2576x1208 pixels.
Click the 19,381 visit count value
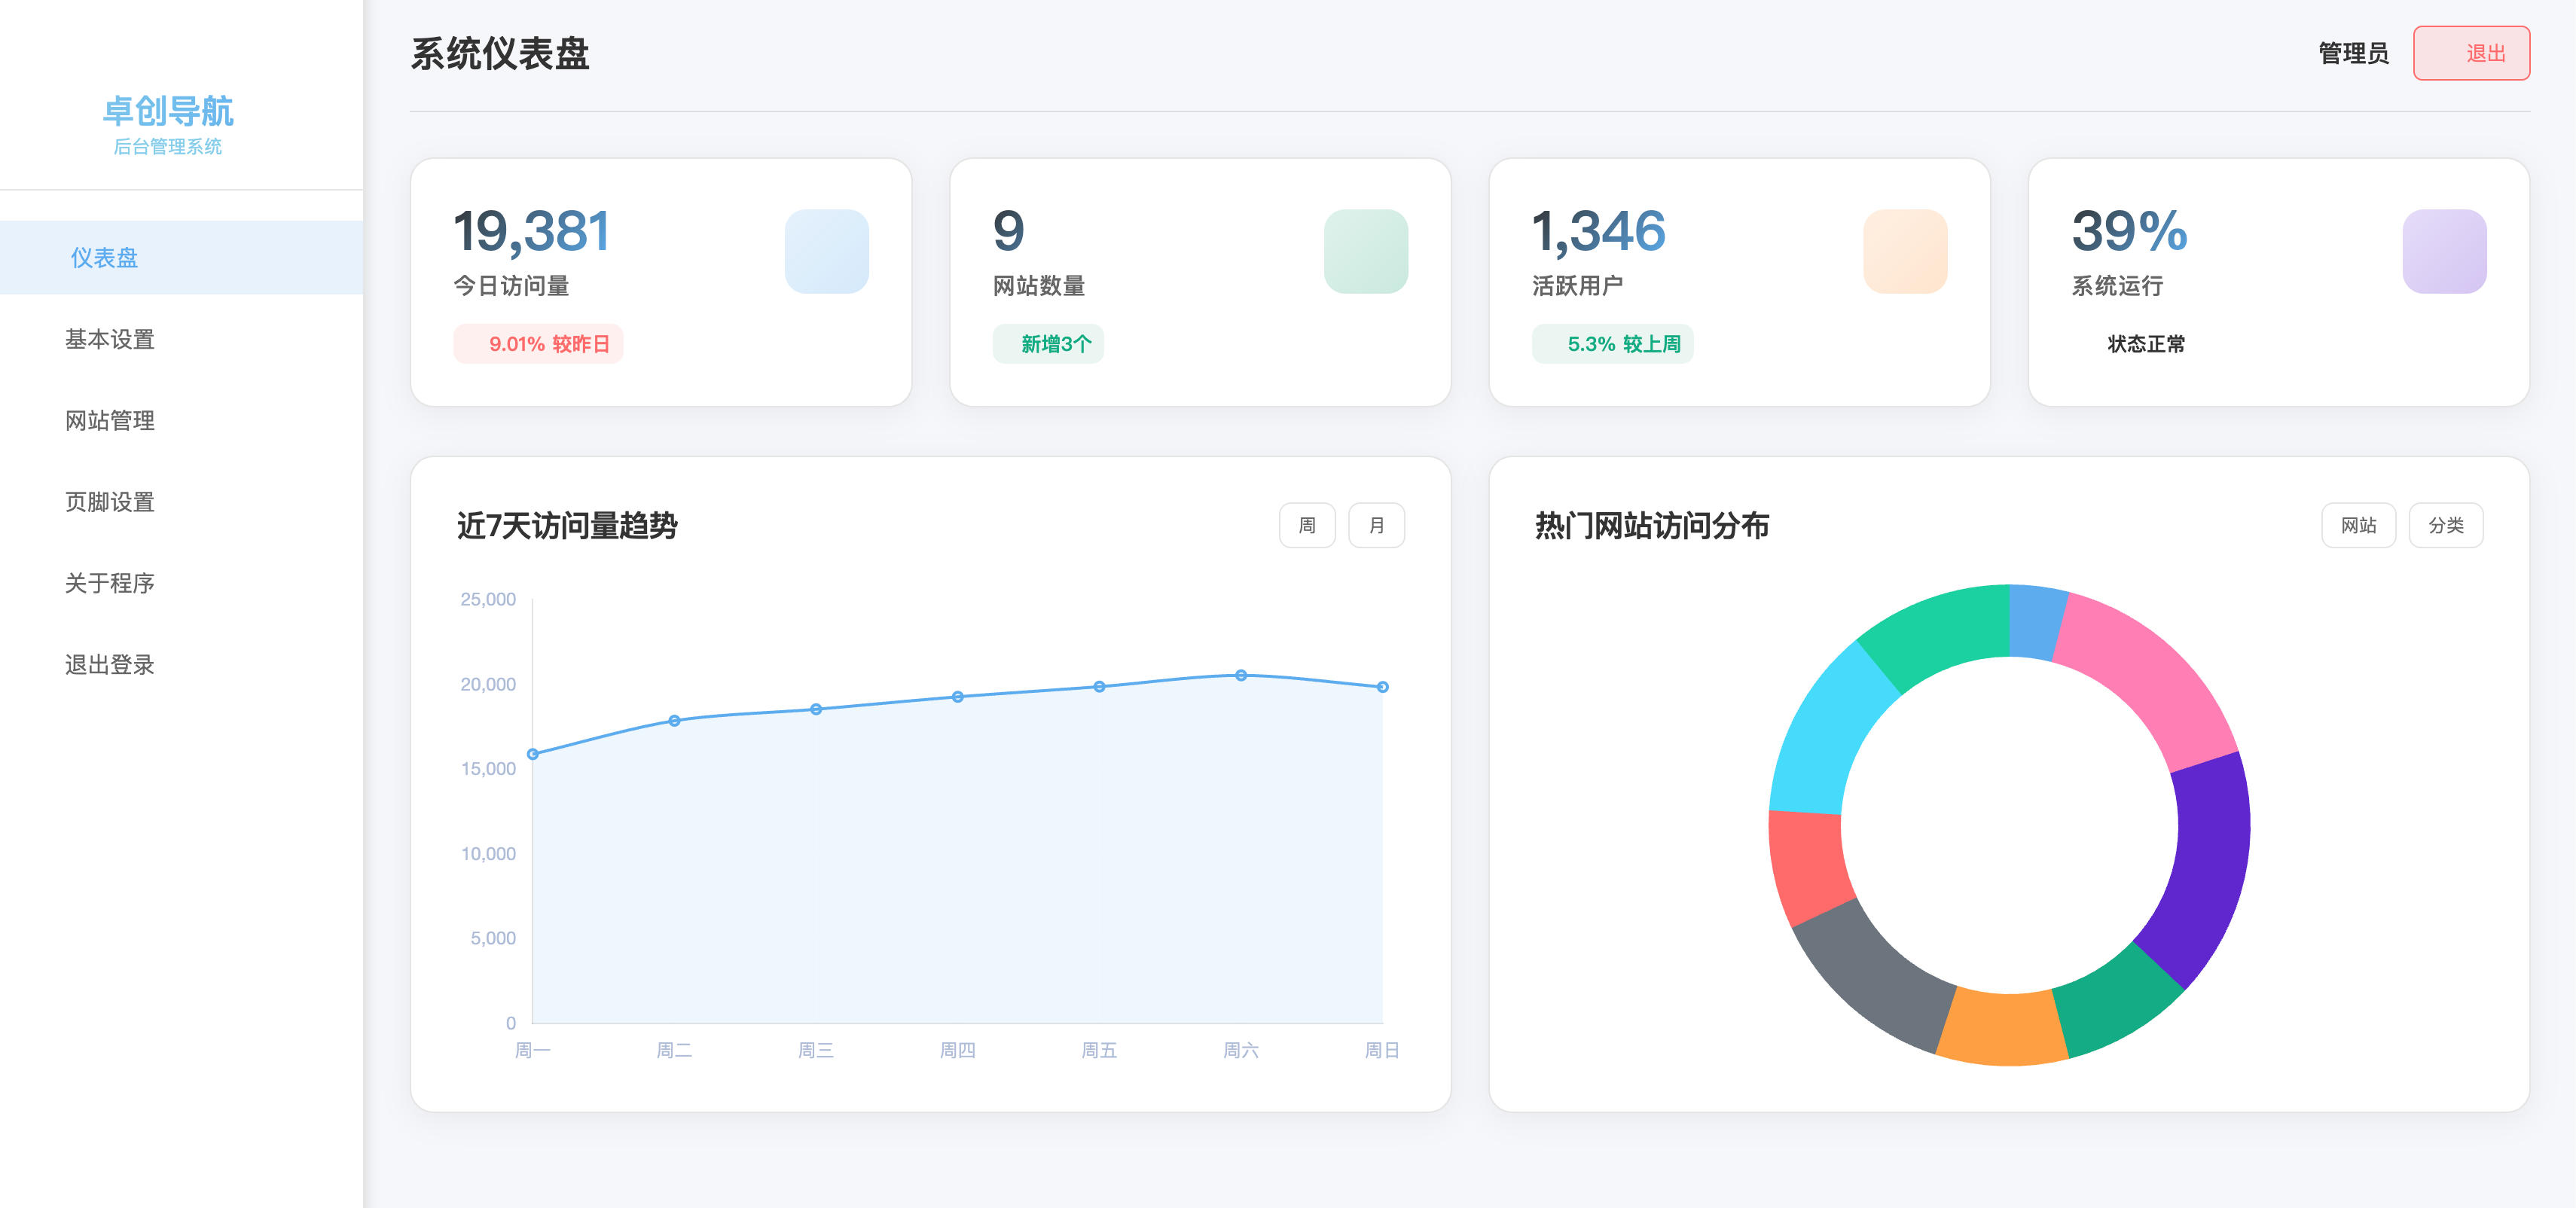coord(531,231)
